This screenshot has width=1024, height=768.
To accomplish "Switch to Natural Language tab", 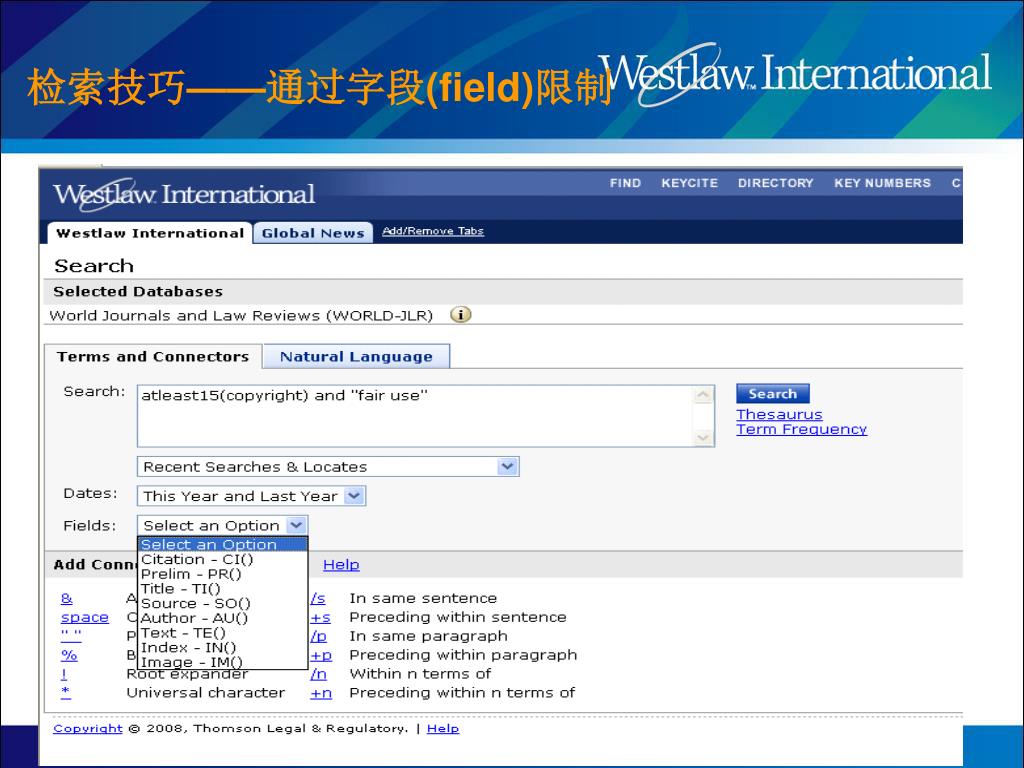I will coord(356,357).
